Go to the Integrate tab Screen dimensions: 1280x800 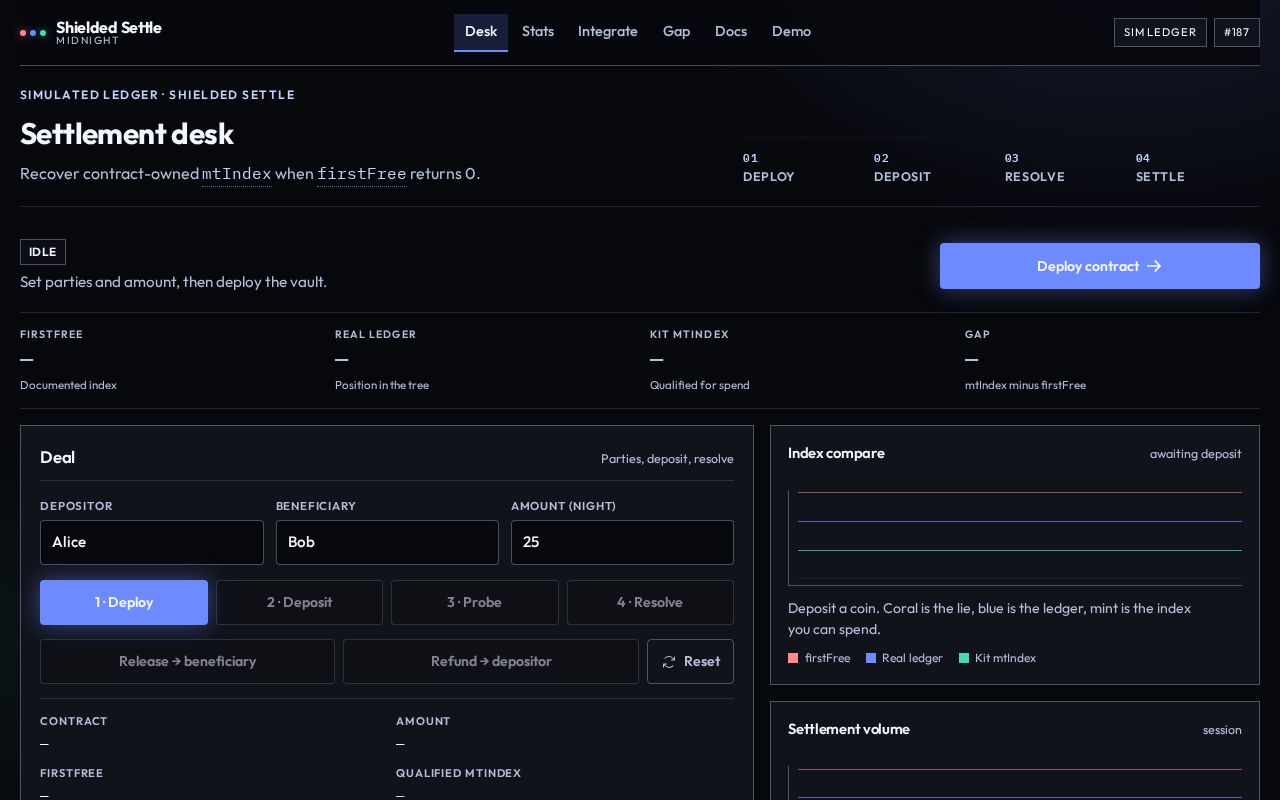pyautogui.click(x=608, y=32)
